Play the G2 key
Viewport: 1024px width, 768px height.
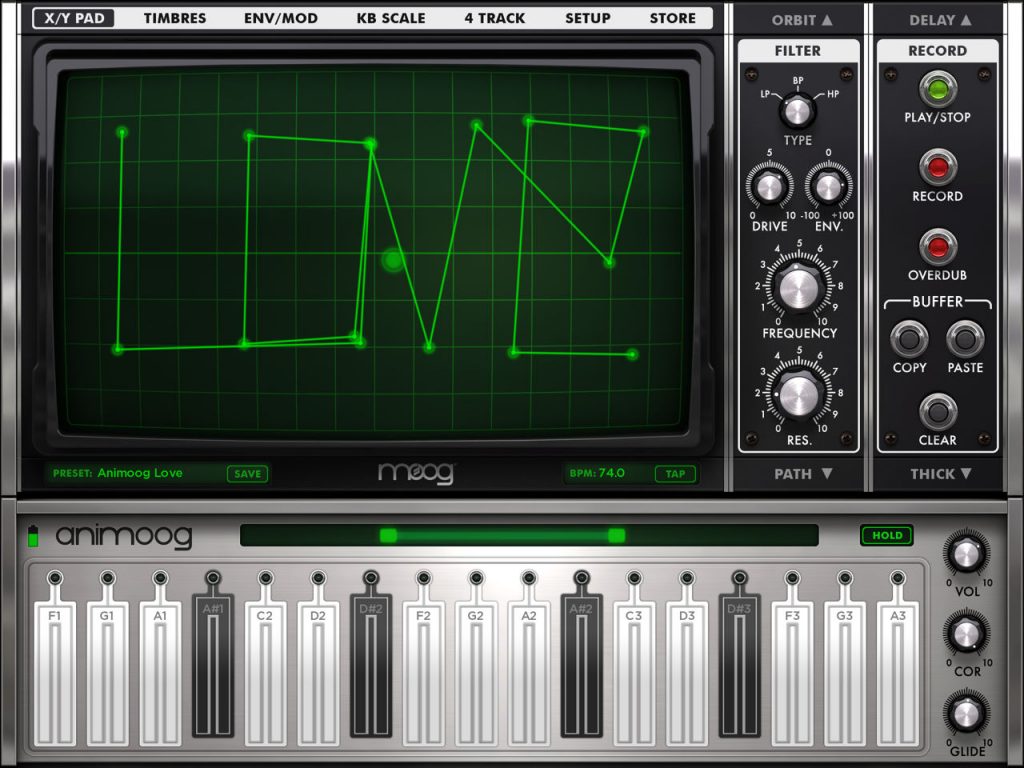(x=476, y=673)
